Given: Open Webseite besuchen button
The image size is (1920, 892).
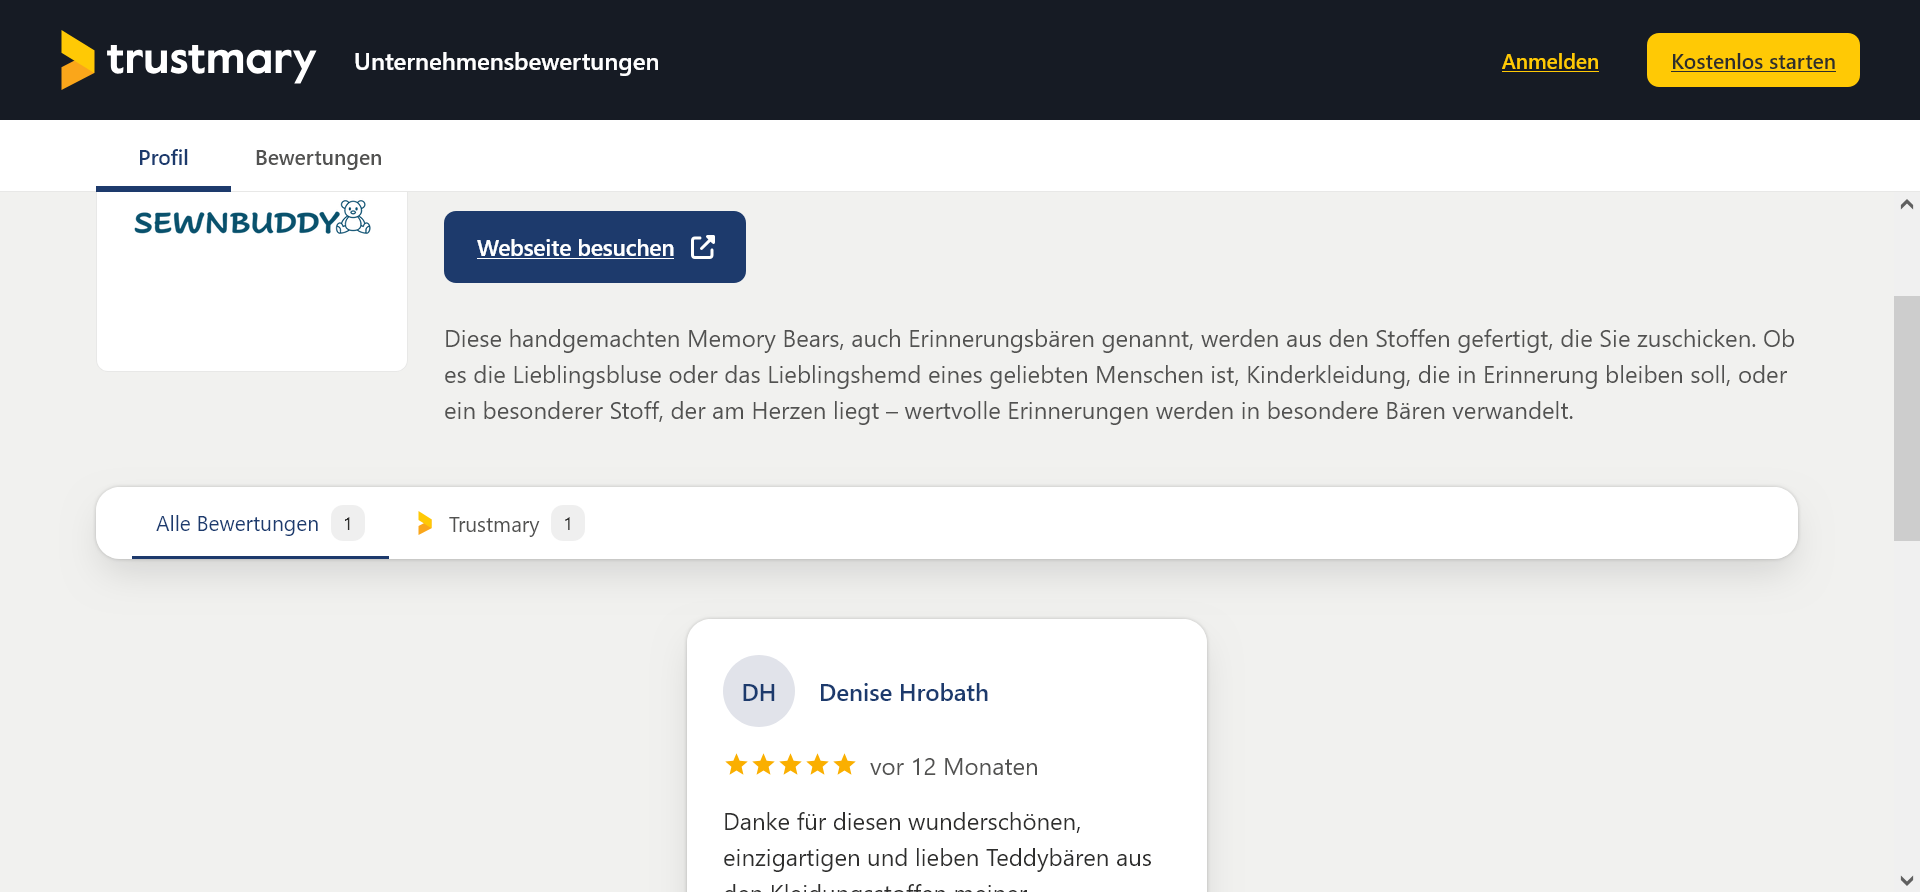Looking at the screenshot, I should [595, 247].
